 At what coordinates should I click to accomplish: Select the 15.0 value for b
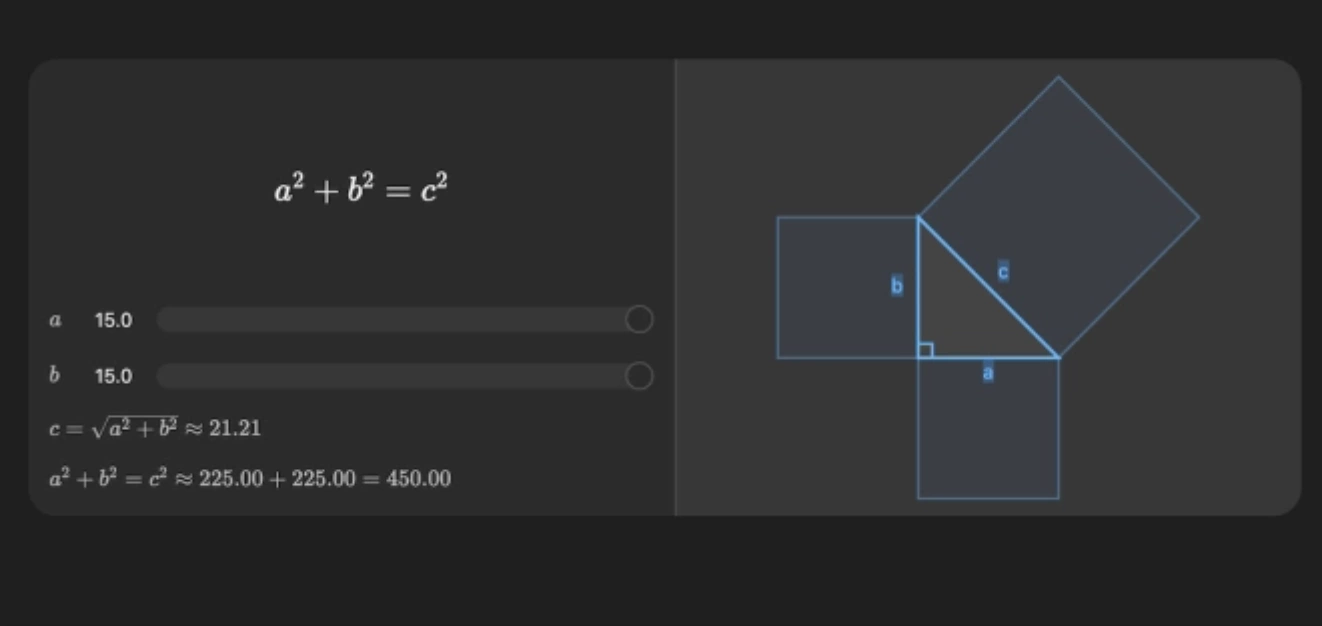[x=113, y=377]
